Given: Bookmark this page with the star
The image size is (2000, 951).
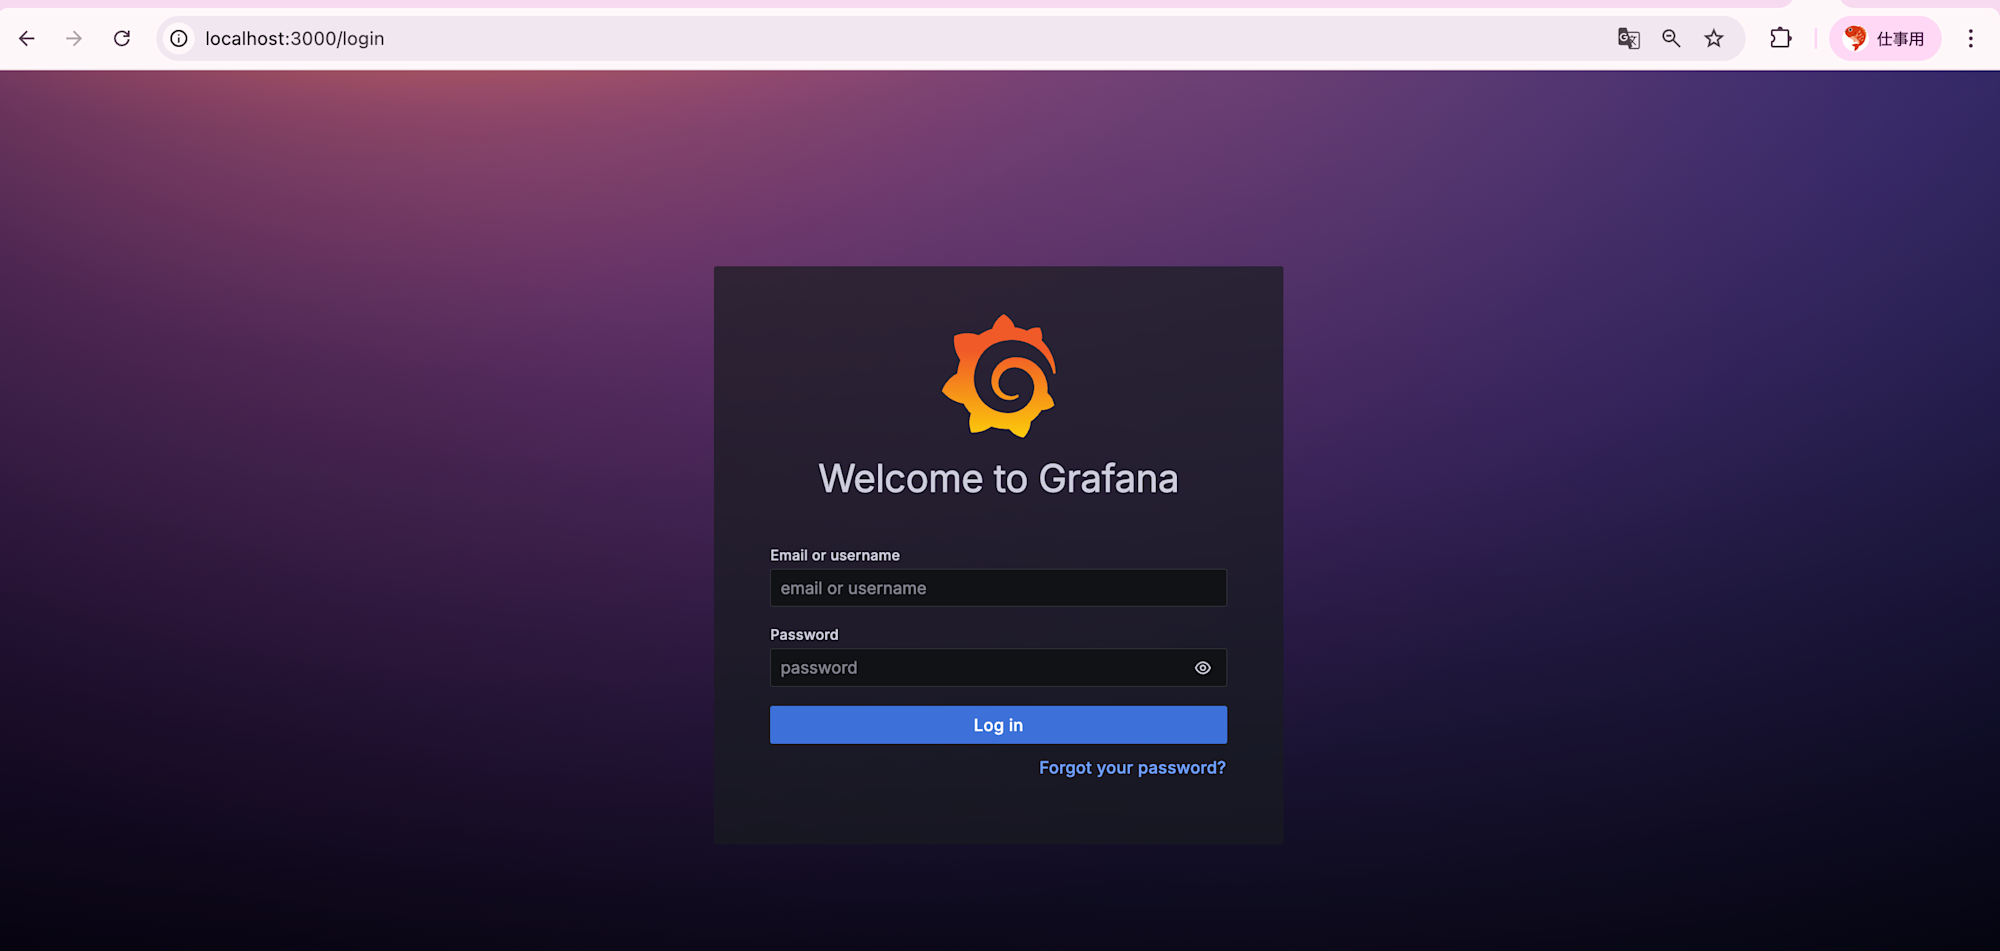Looking at the screenshot, I should coord(1714,39).
